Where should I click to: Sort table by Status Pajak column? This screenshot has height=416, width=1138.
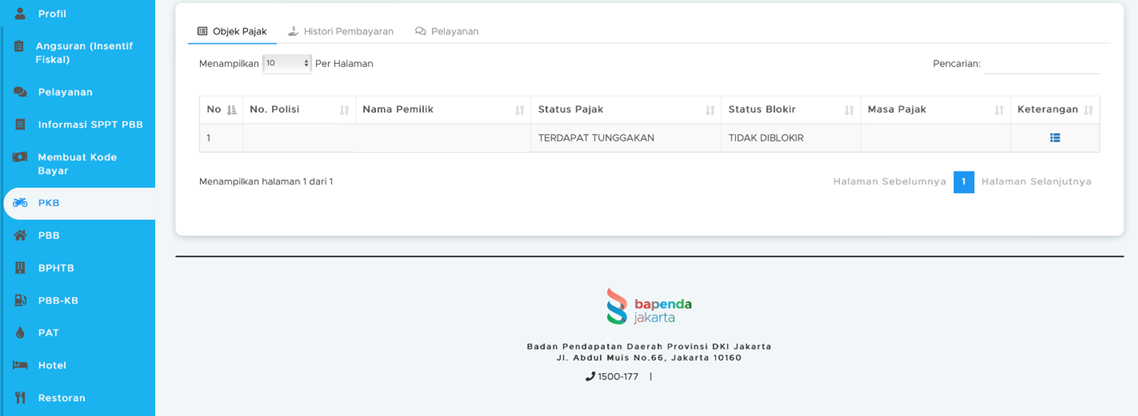(x=625, y=110)
